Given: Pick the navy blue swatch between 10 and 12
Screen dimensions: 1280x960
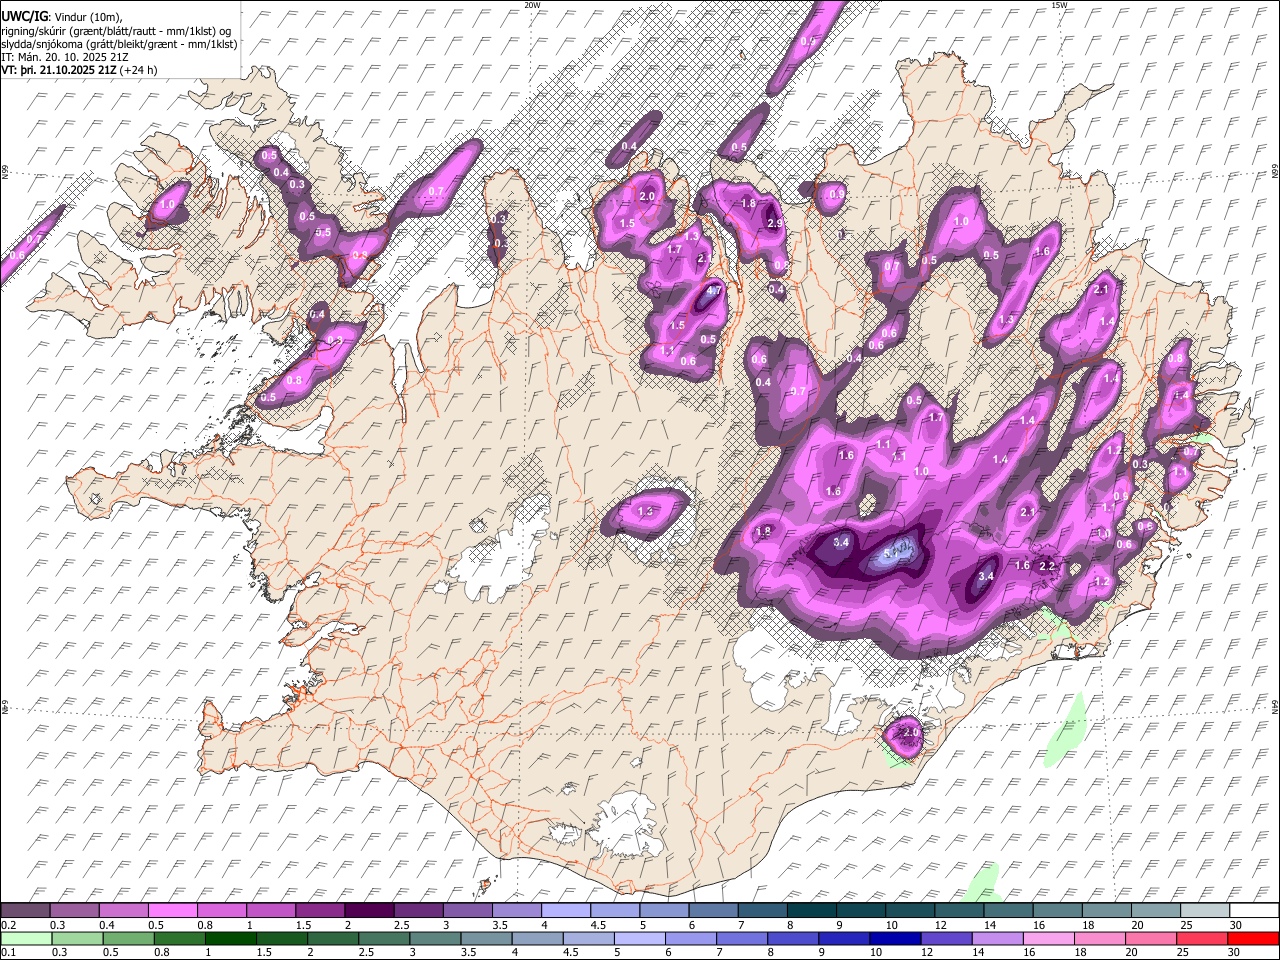Looking at the screenshot, I should (x=897, y=938).
